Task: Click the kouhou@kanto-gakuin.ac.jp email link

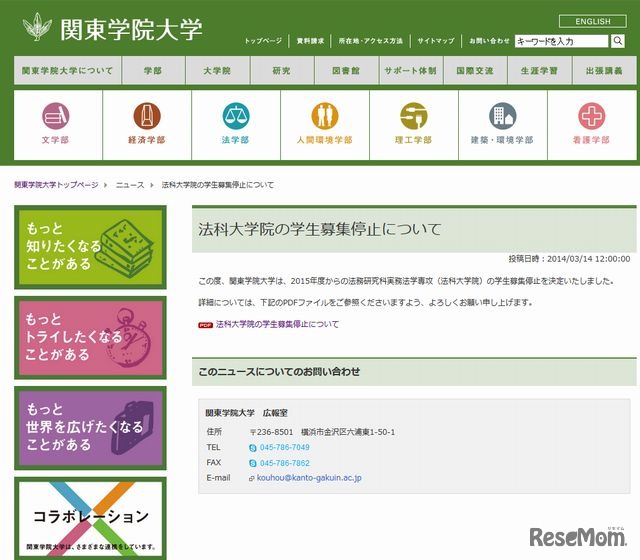Action: tap(309, 478)
